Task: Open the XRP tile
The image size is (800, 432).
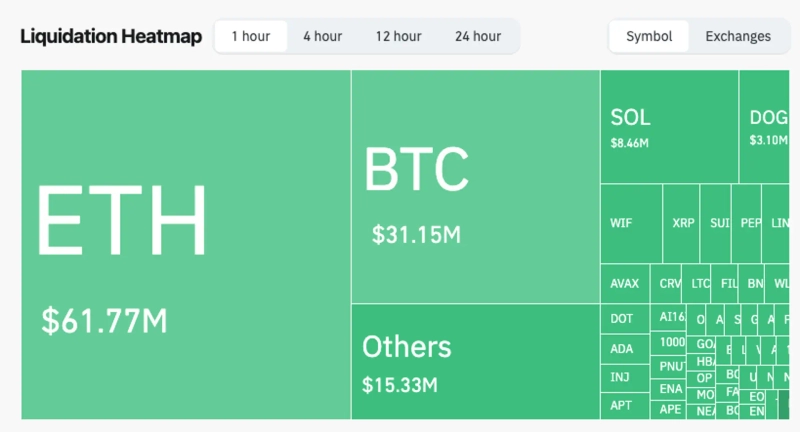Action: [682, 224]
